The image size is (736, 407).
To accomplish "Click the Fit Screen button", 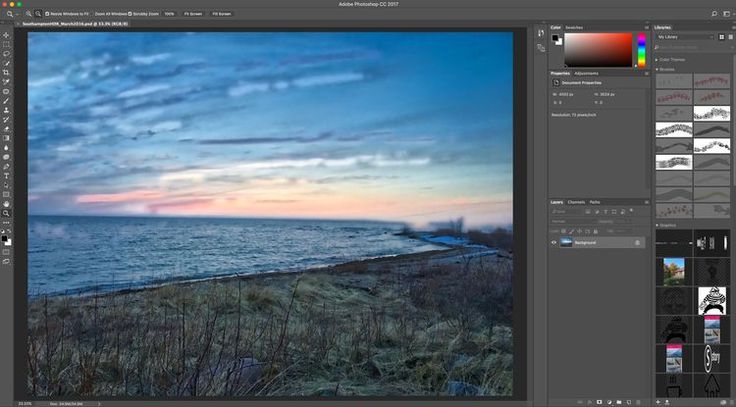I will point(192,14).
